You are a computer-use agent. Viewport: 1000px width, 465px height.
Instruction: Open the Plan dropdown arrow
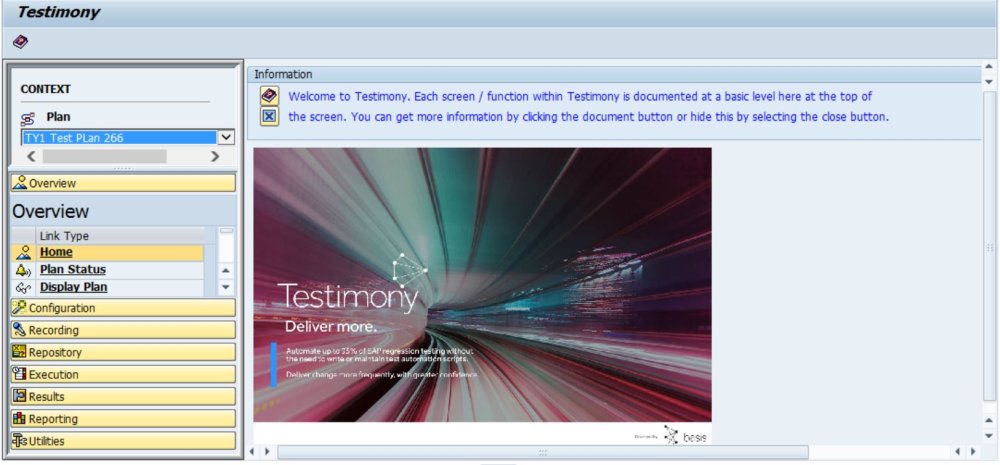(x=226, y=137)
